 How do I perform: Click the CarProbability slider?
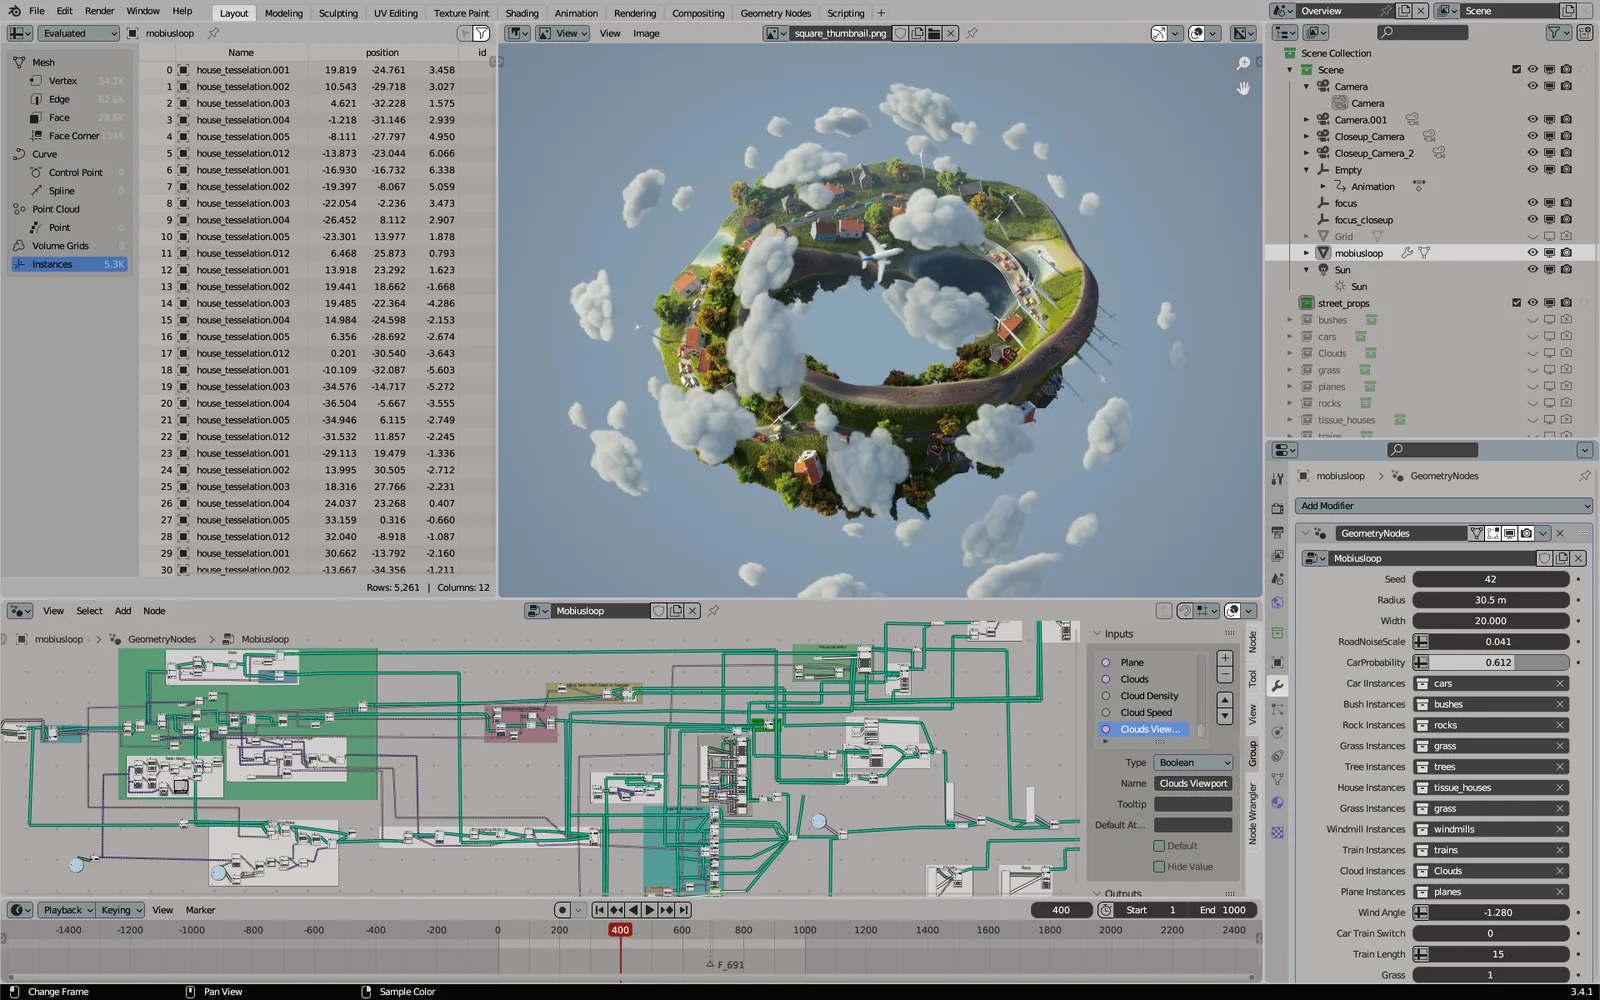1490,662
